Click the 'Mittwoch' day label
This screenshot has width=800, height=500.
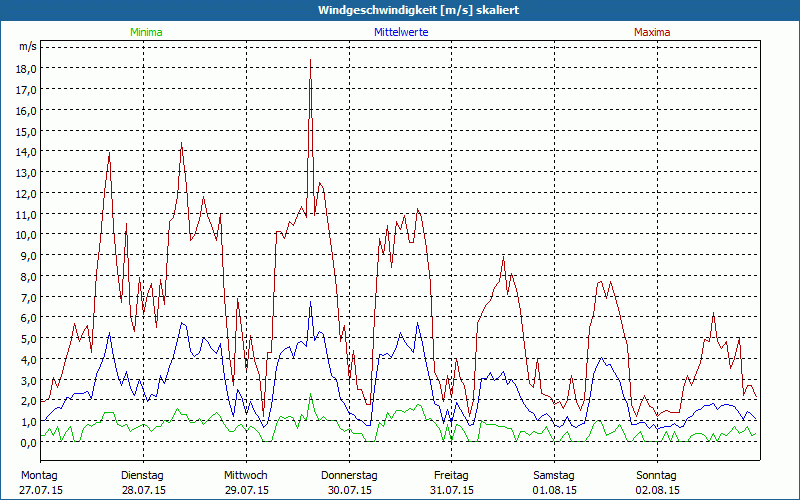tap(246, 476)
